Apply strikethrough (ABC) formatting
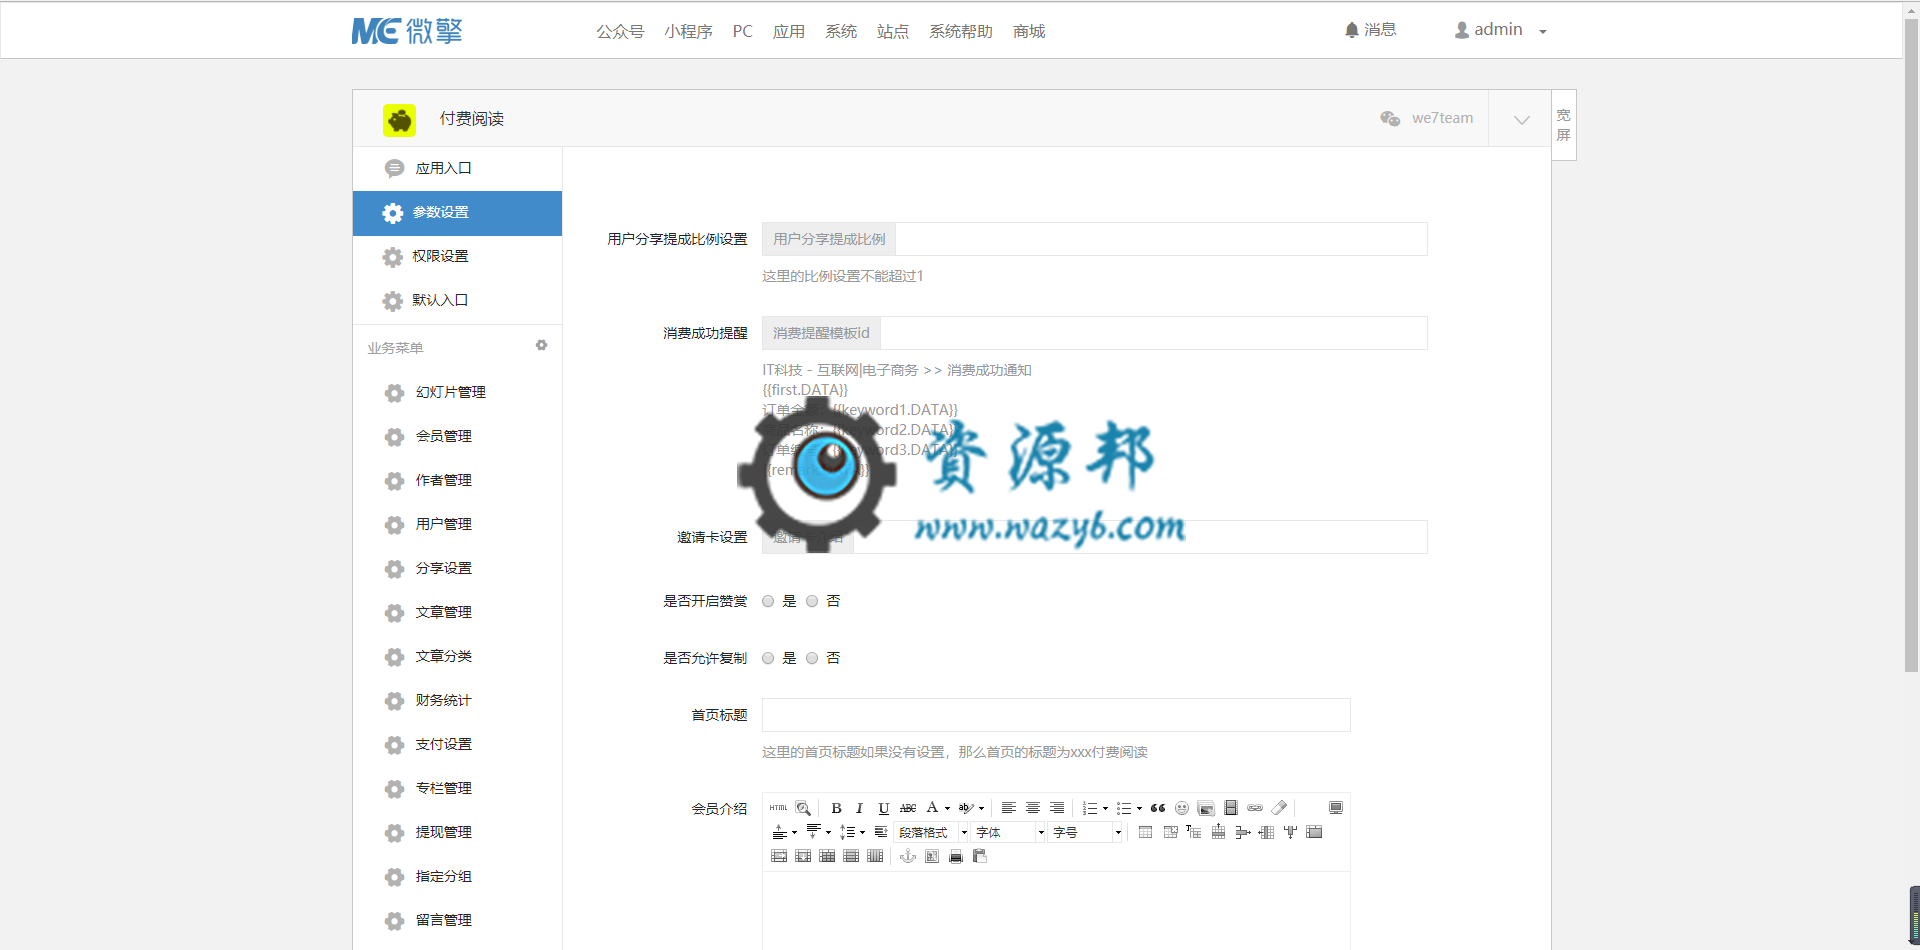1920x950 pixels. (x=907, y=808)
